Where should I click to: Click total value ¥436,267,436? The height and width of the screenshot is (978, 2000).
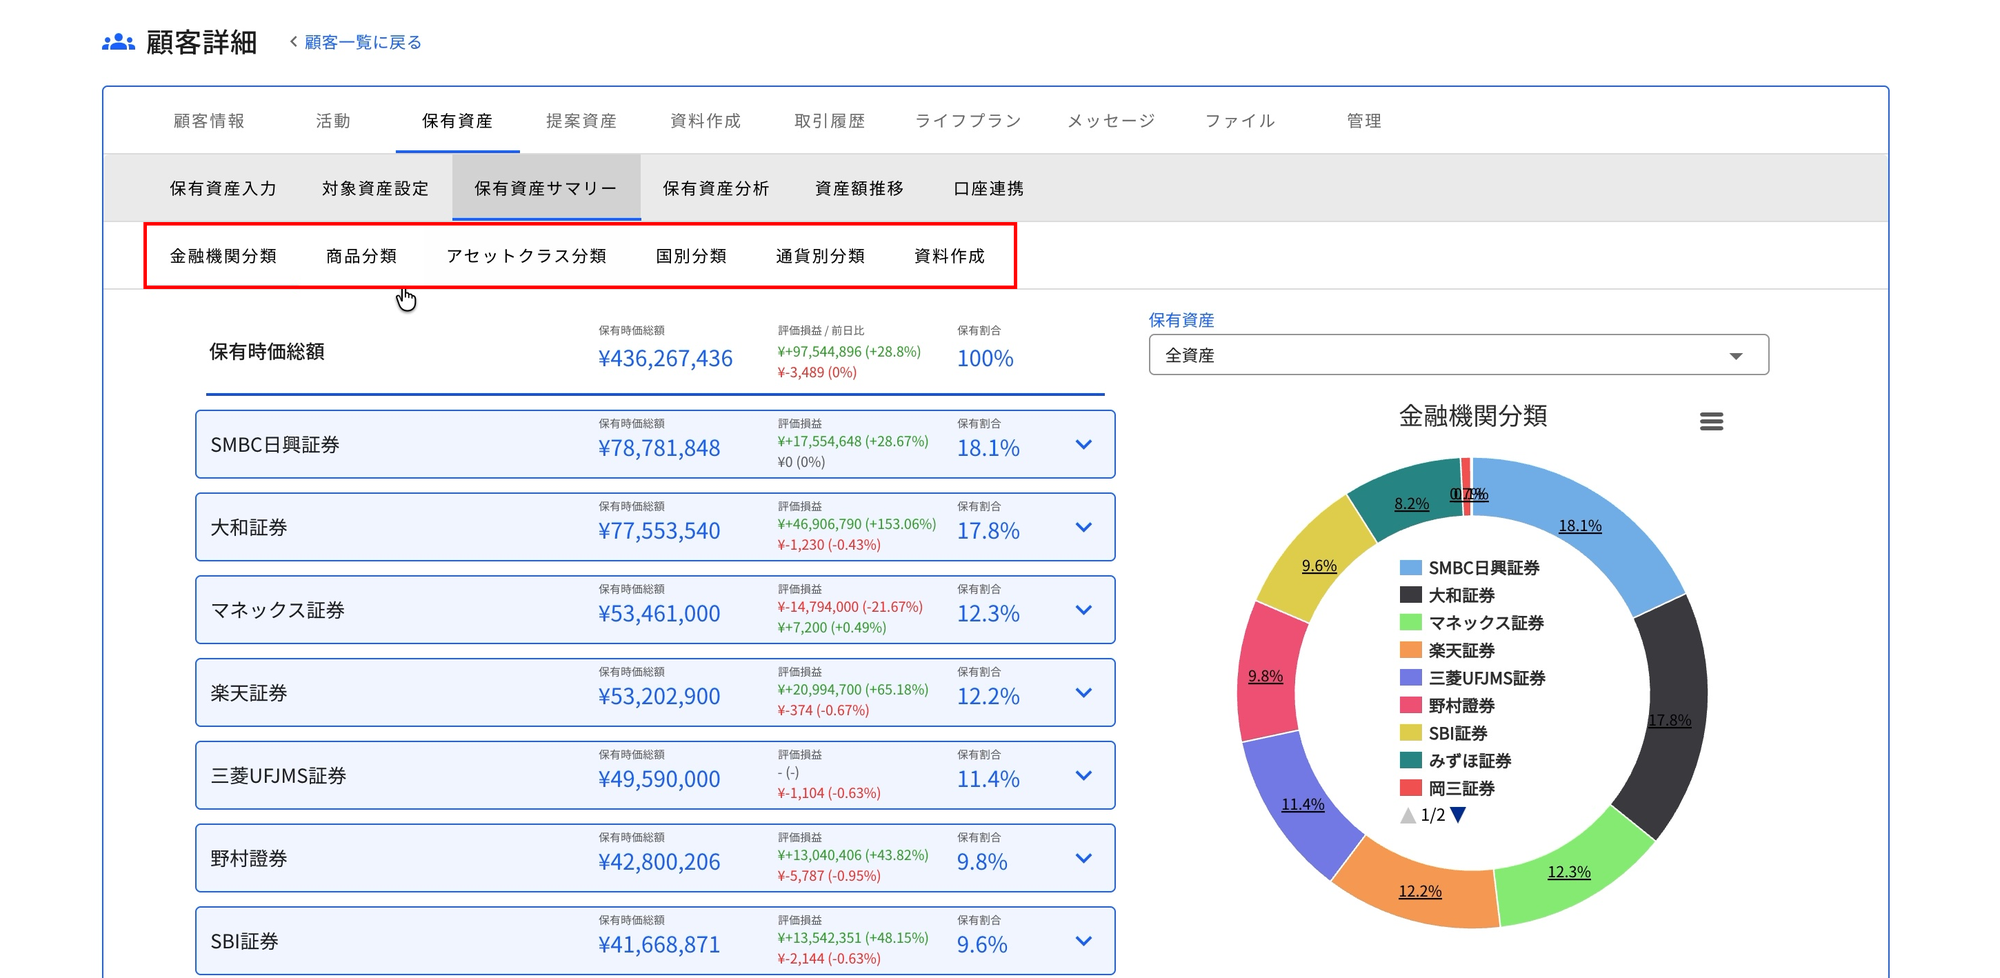pyautogui.click(x=665, y=358)
